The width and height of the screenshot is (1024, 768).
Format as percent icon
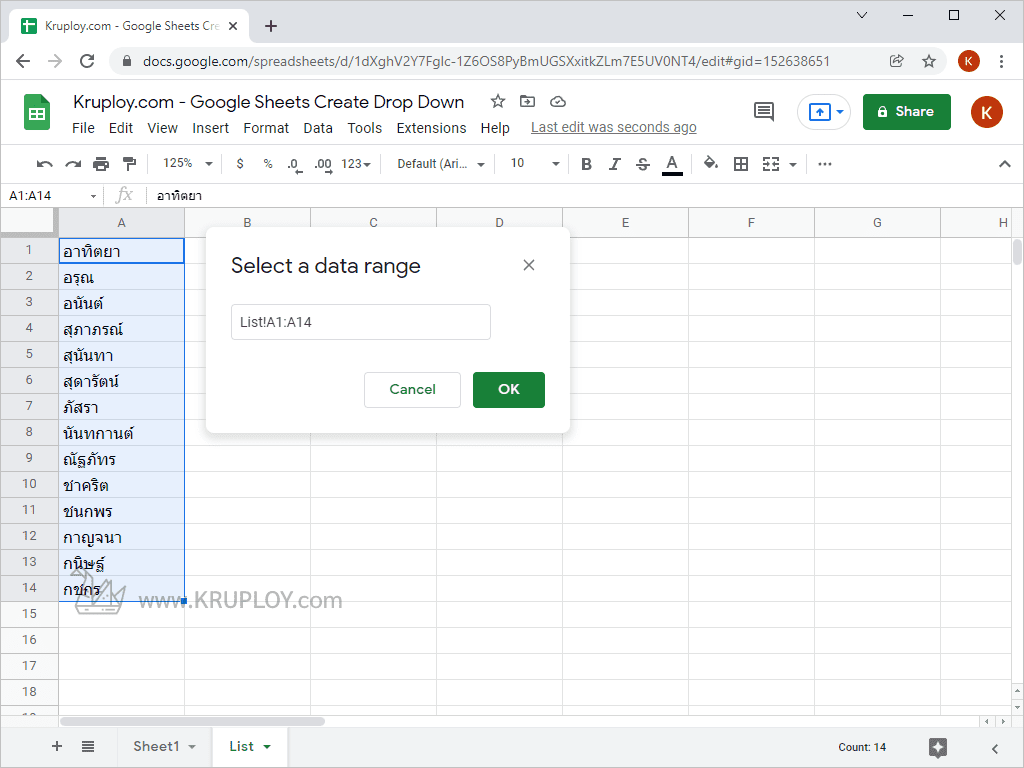[268, 164]
